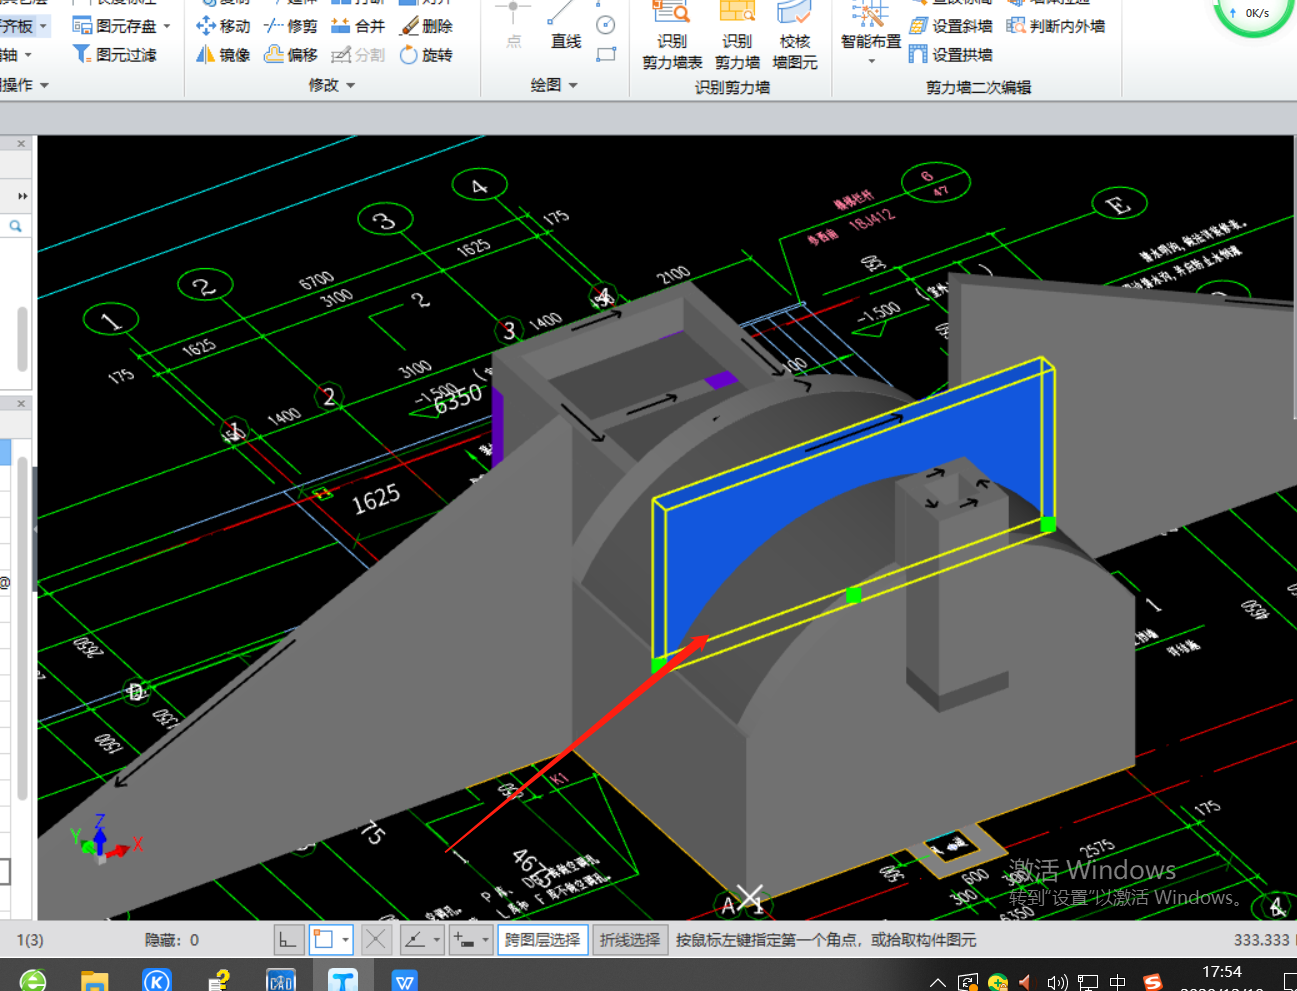Click the 1(3) status entry
The image size is (1297, 991).
[30, 940]
